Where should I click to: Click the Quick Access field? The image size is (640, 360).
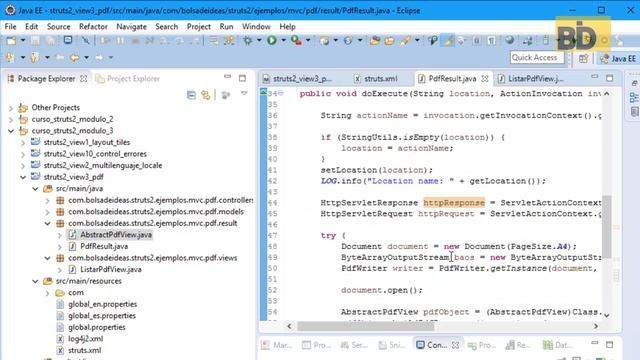(x=537, y=58)
